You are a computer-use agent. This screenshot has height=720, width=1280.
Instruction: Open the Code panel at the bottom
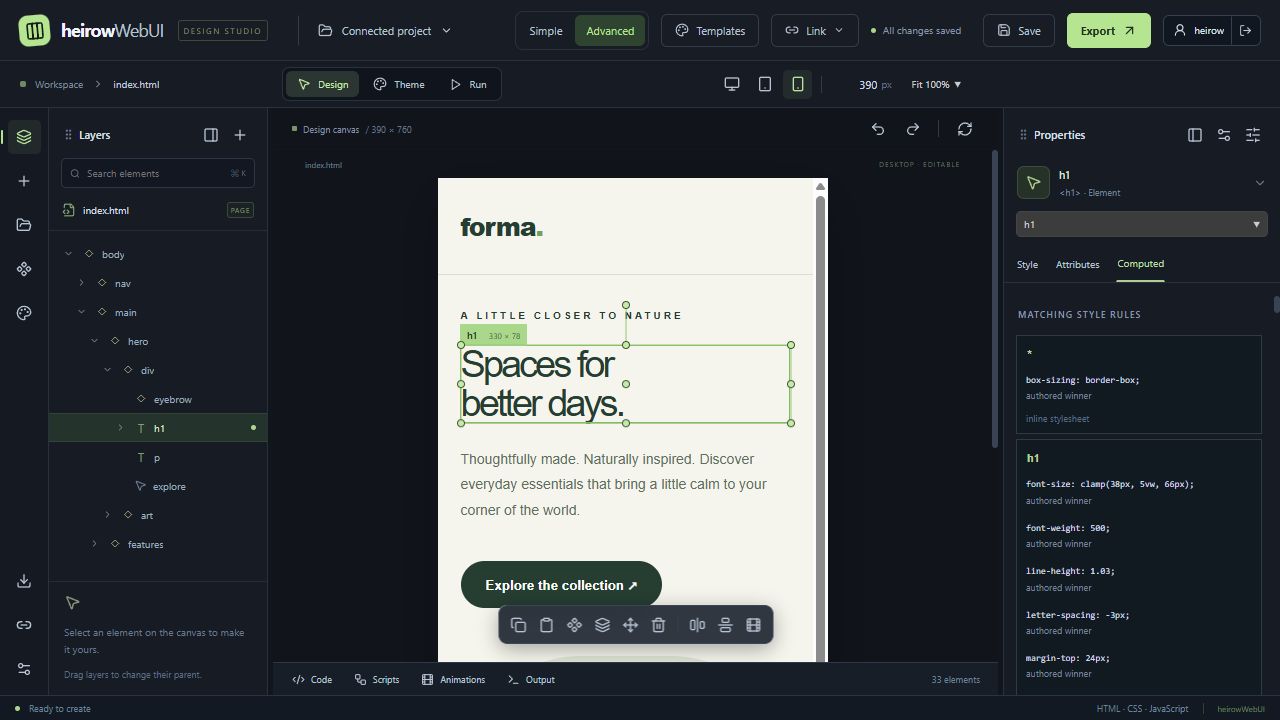[x=312, y=680]
